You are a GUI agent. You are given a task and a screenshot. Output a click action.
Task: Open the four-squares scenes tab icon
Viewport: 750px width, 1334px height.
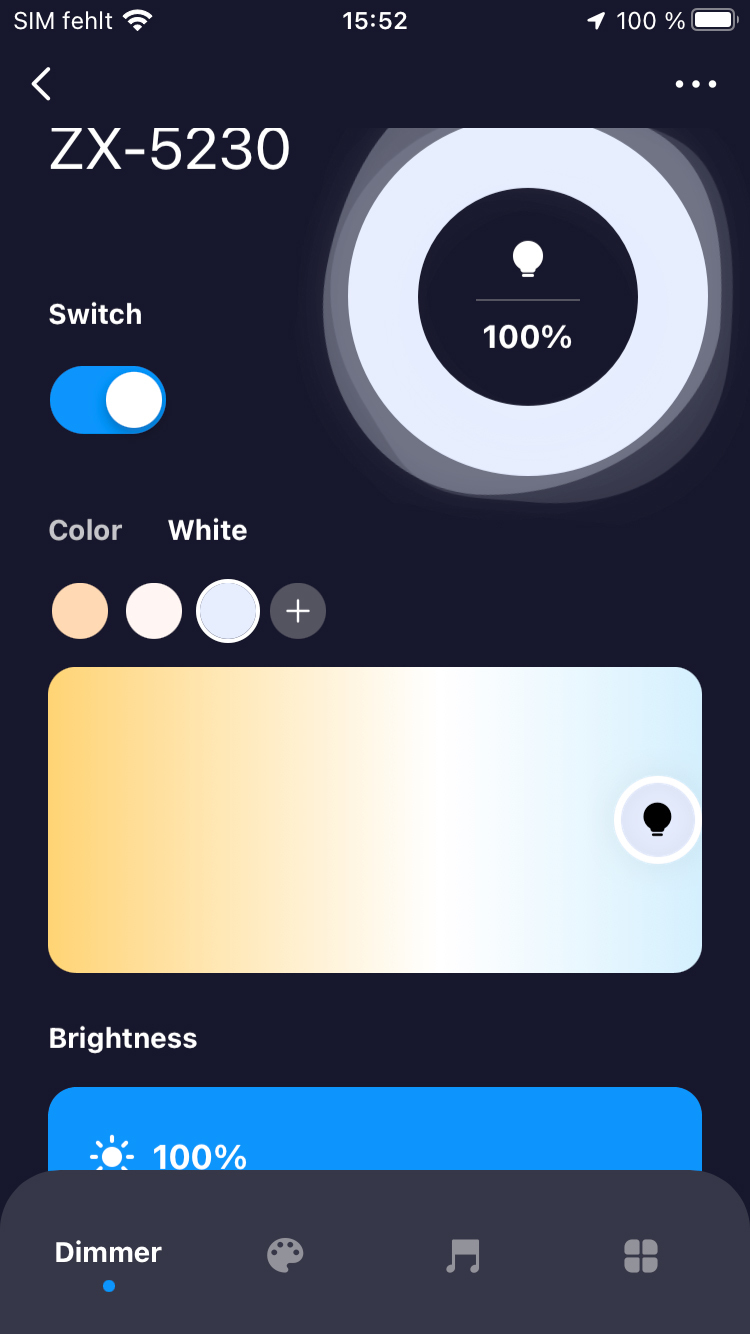tap(641, 1255)
